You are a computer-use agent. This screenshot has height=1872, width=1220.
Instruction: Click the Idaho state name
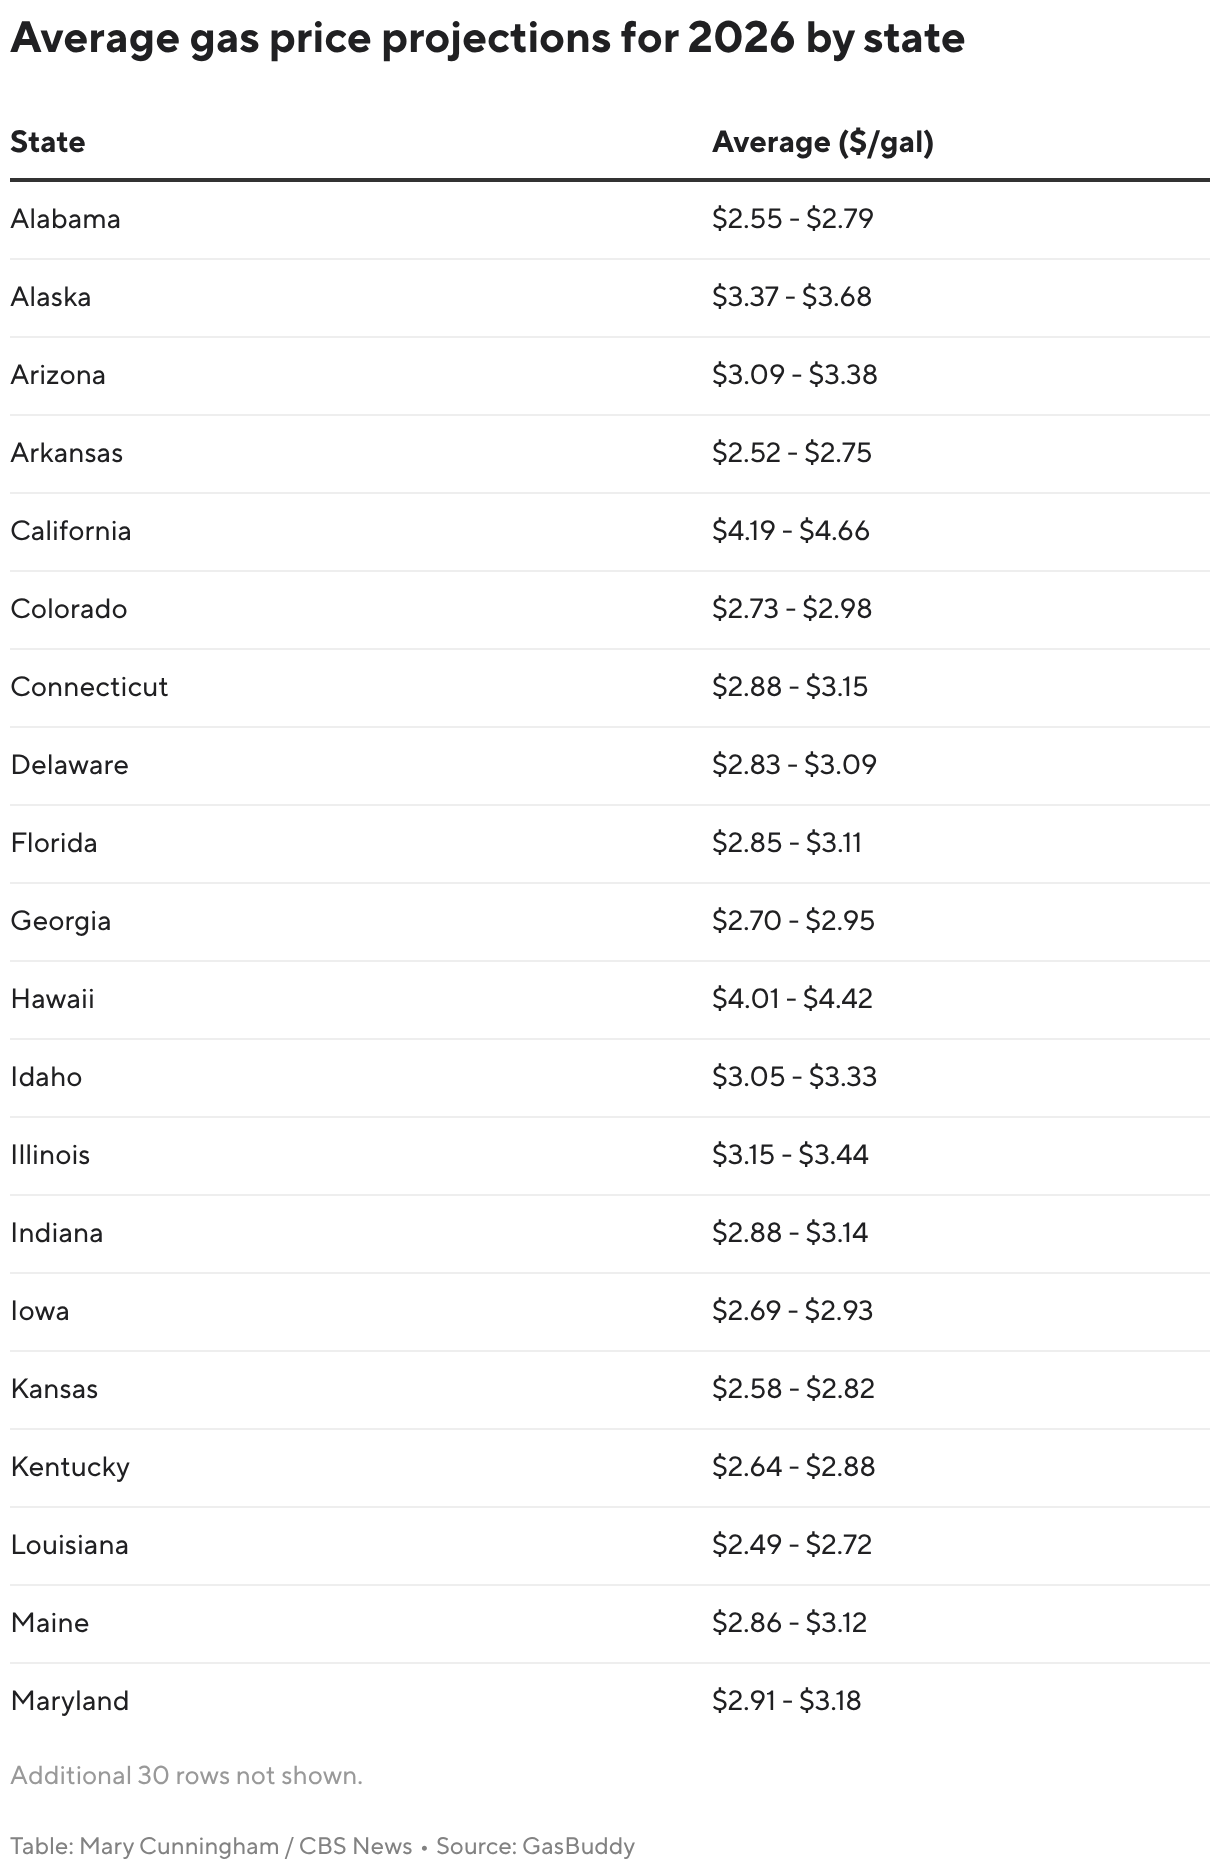(x=46, y=1077)
